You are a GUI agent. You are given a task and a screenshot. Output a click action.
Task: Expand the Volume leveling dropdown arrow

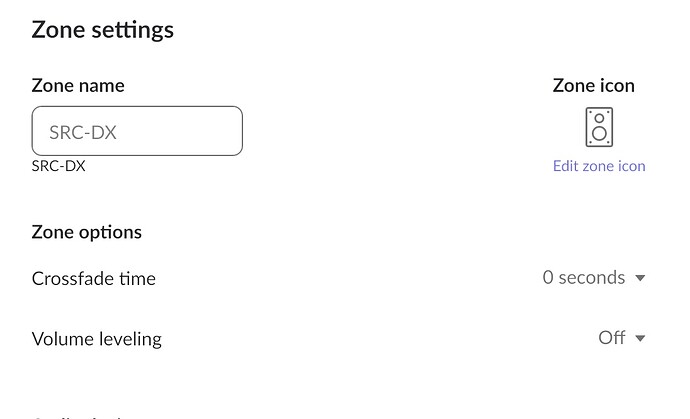[641, 338]
